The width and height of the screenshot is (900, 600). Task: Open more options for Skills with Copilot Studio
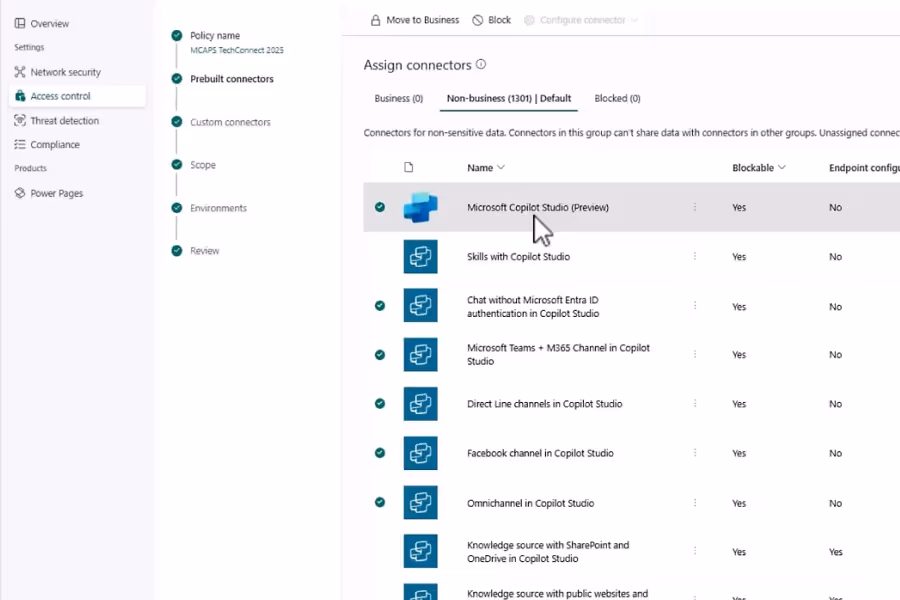(x=695, y=256)
